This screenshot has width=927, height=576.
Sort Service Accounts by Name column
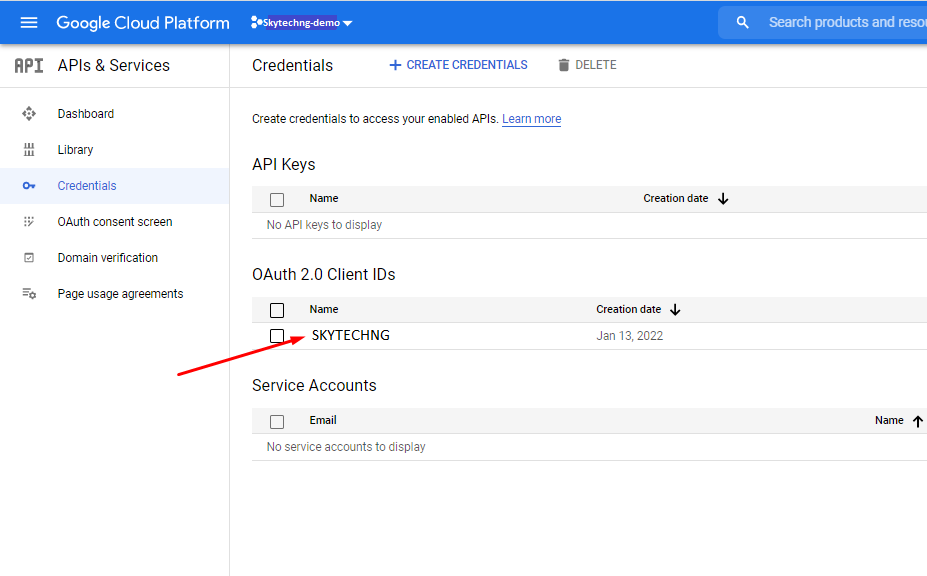[x=889, y=420]
